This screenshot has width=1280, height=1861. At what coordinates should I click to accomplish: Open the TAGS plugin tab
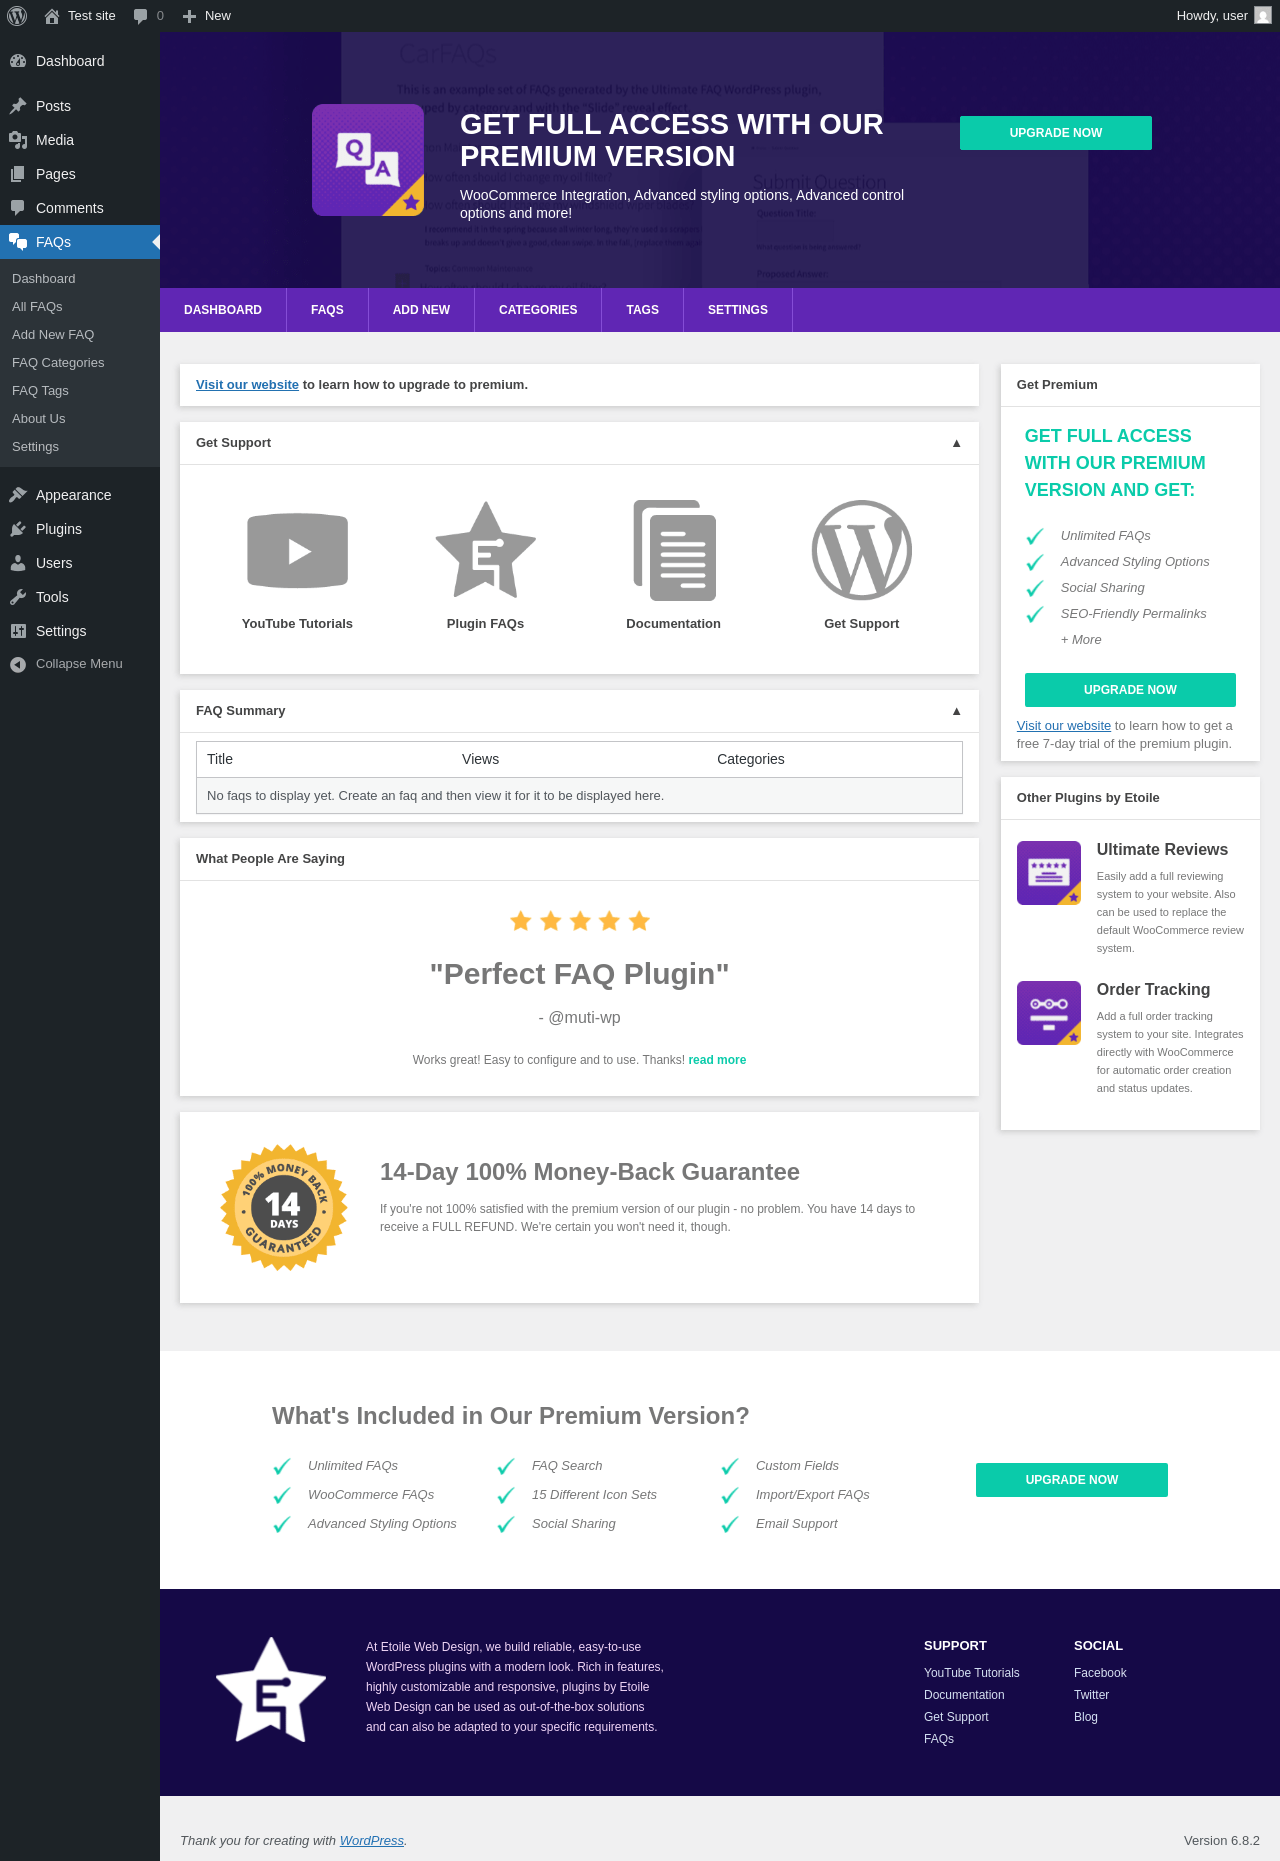642,310
